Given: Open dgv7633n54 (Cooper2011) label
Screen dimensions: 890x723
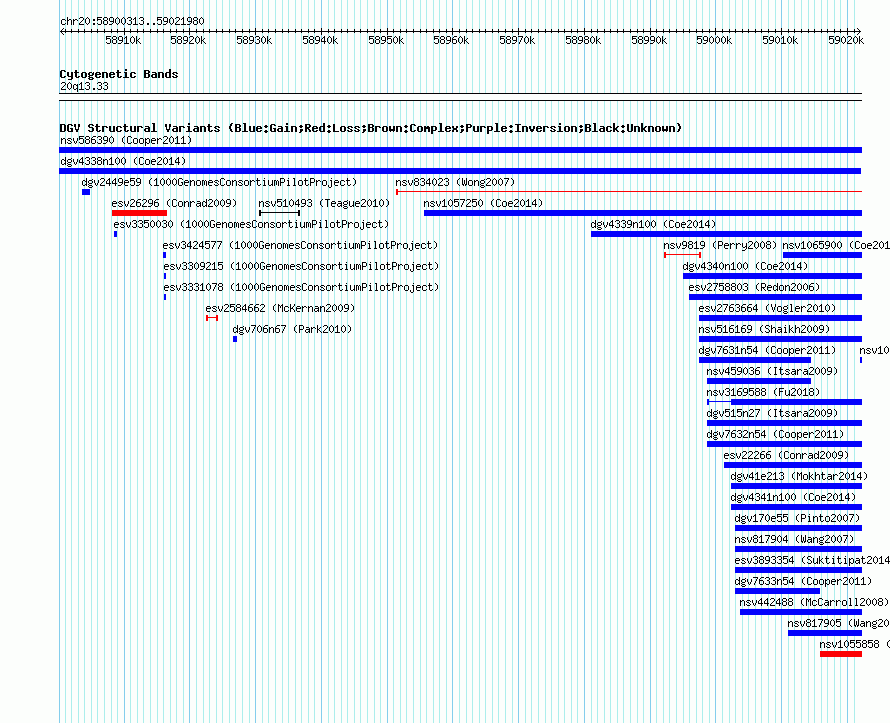Looking at the screenshot, I should (803, 581).
